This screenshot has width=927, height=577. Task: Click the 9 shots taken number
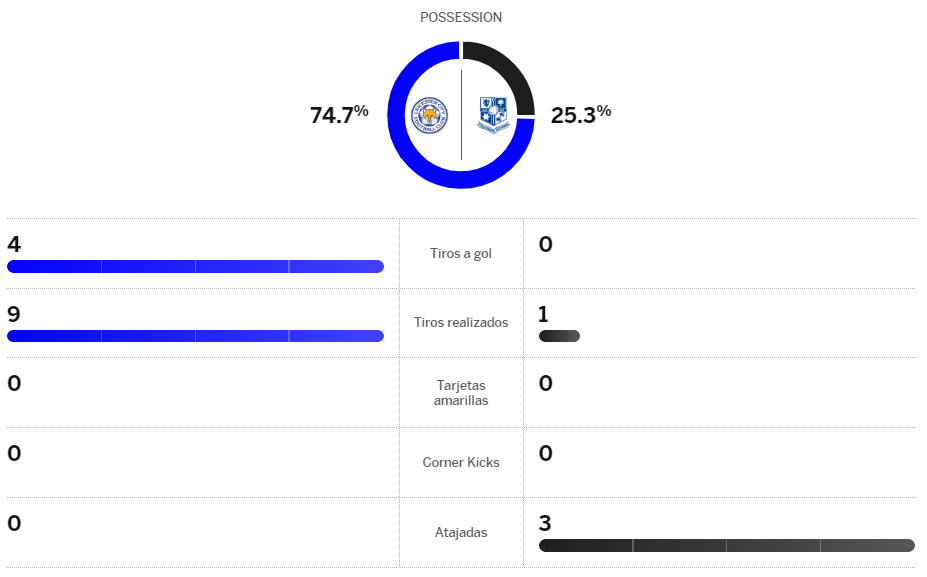click(14, 314)
